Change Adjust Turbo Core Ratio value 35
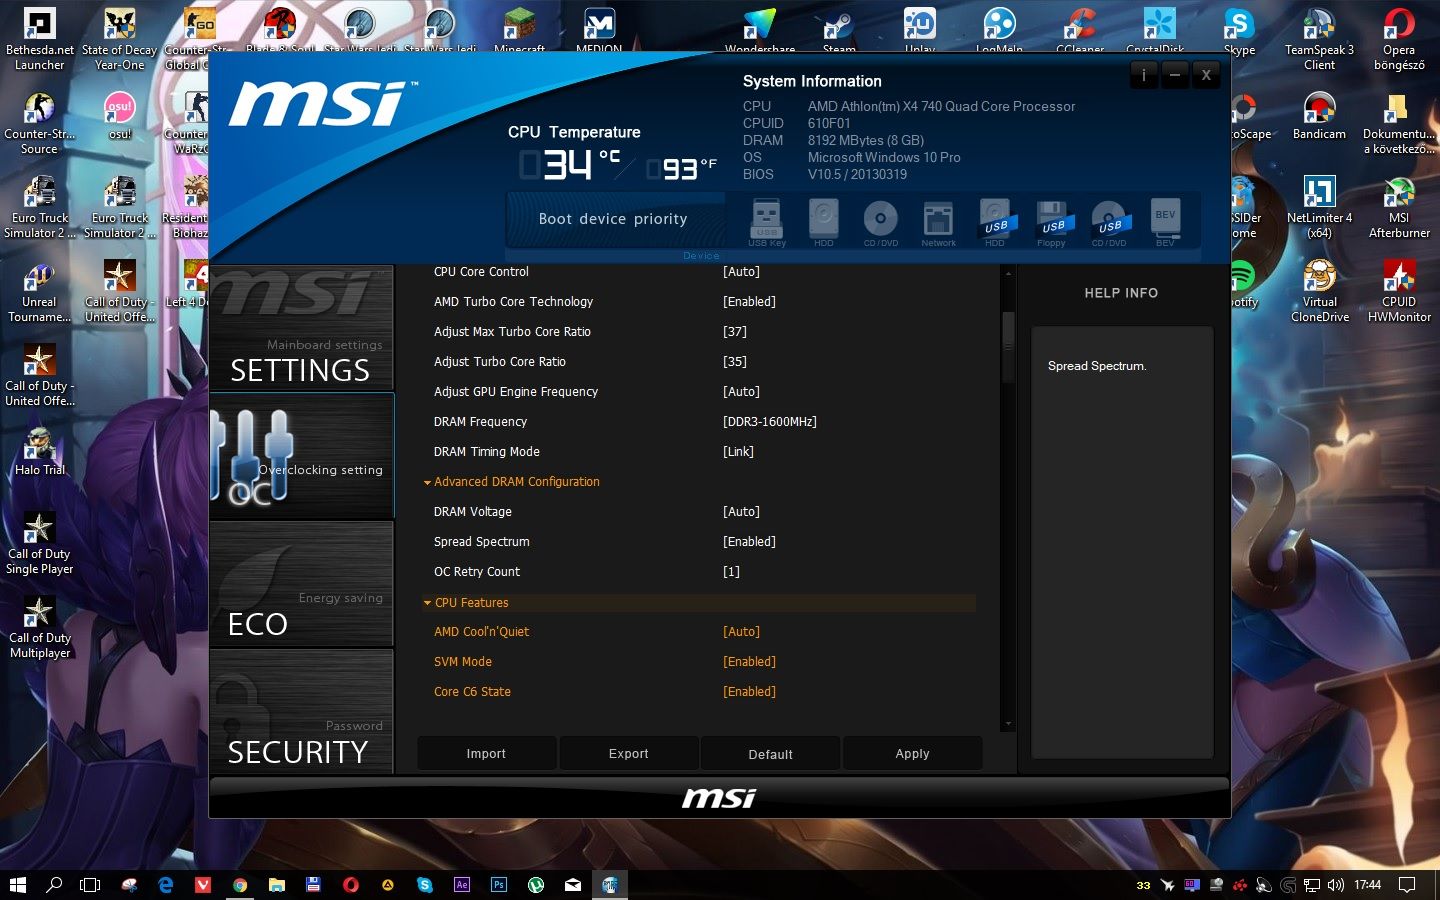This screenshot has width=1440, height=900. pos(735,362)
